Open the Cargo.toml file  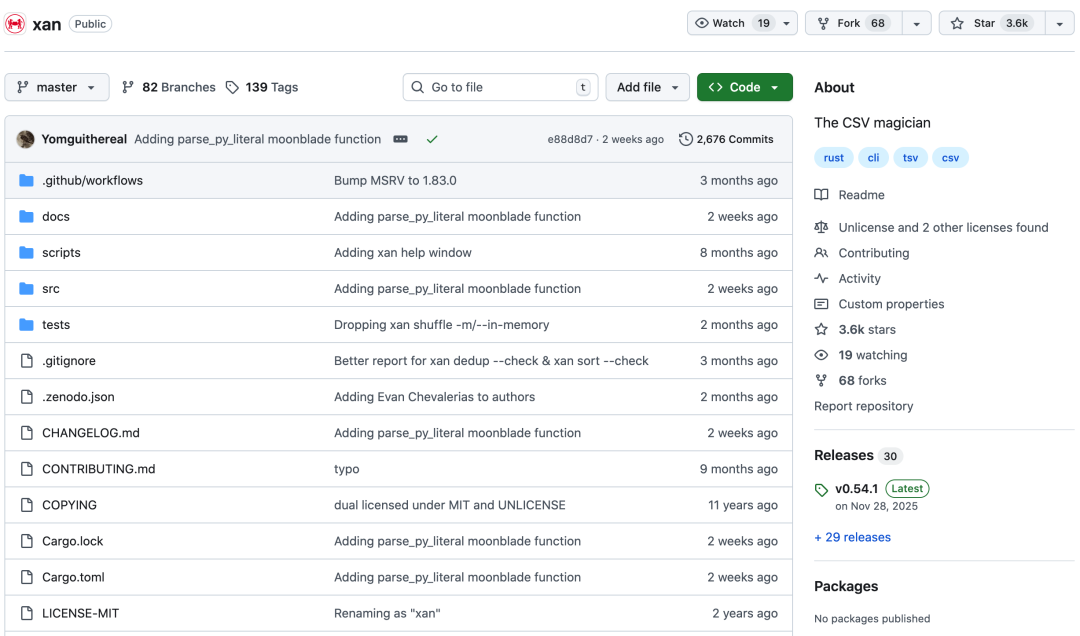73,577
